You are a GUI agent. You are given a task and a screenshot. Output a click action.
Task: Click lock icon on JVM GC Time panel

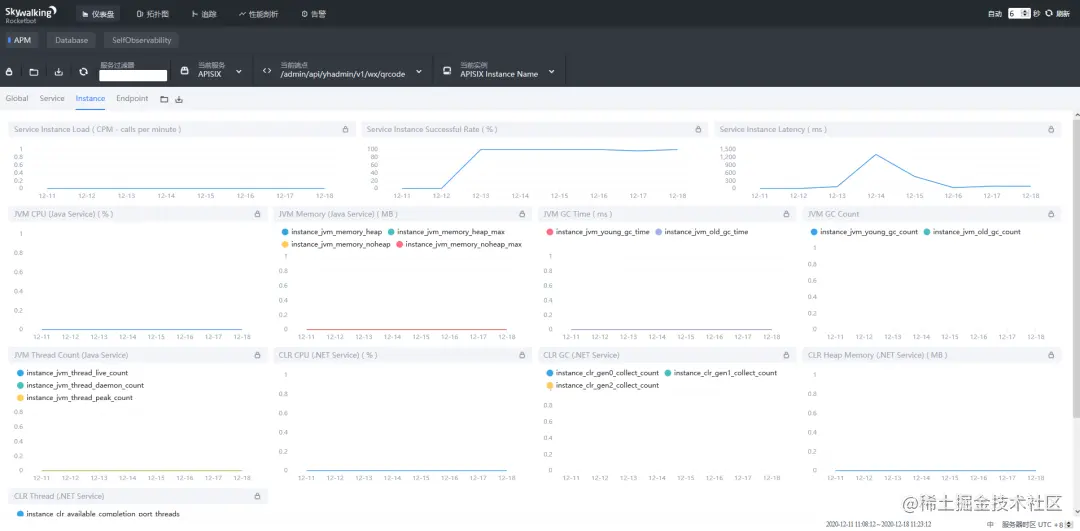point(786,214)
